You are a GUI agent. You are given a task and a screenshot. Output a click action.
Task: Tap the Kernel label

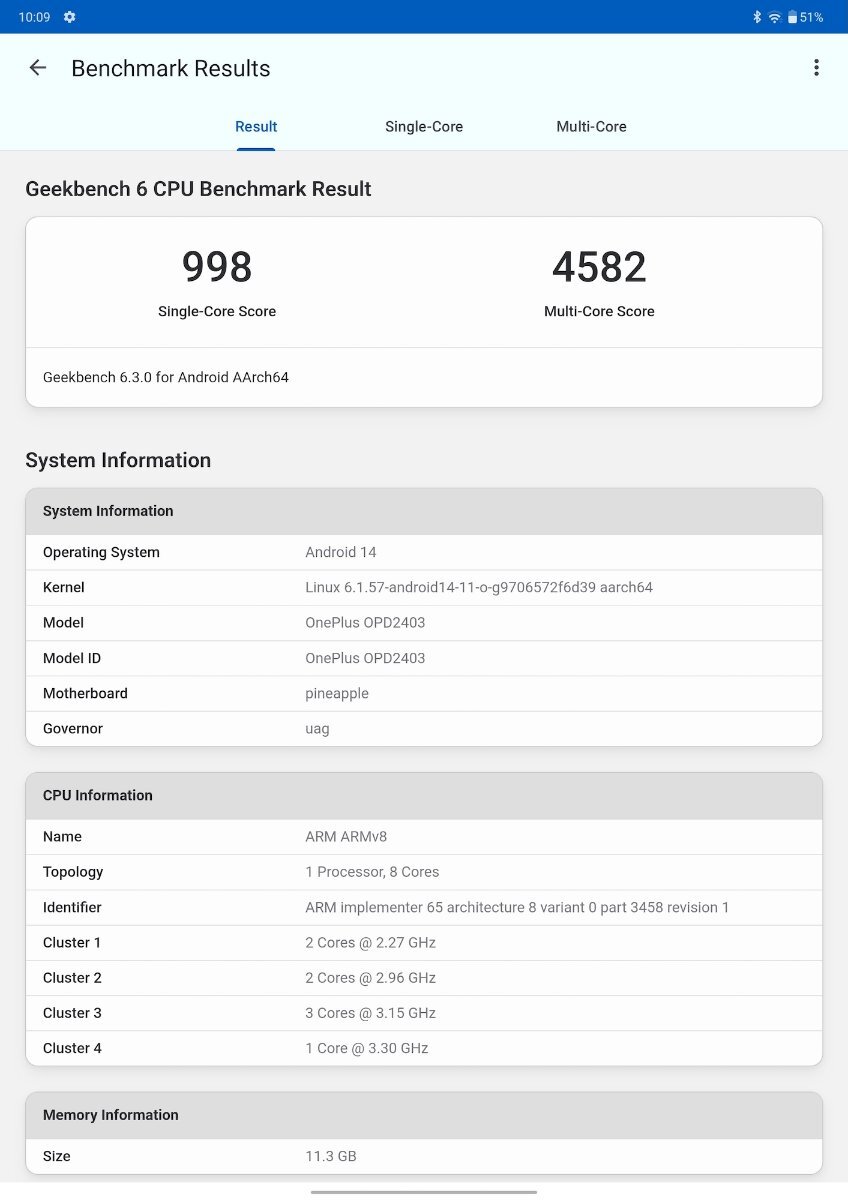coord(64,587)
